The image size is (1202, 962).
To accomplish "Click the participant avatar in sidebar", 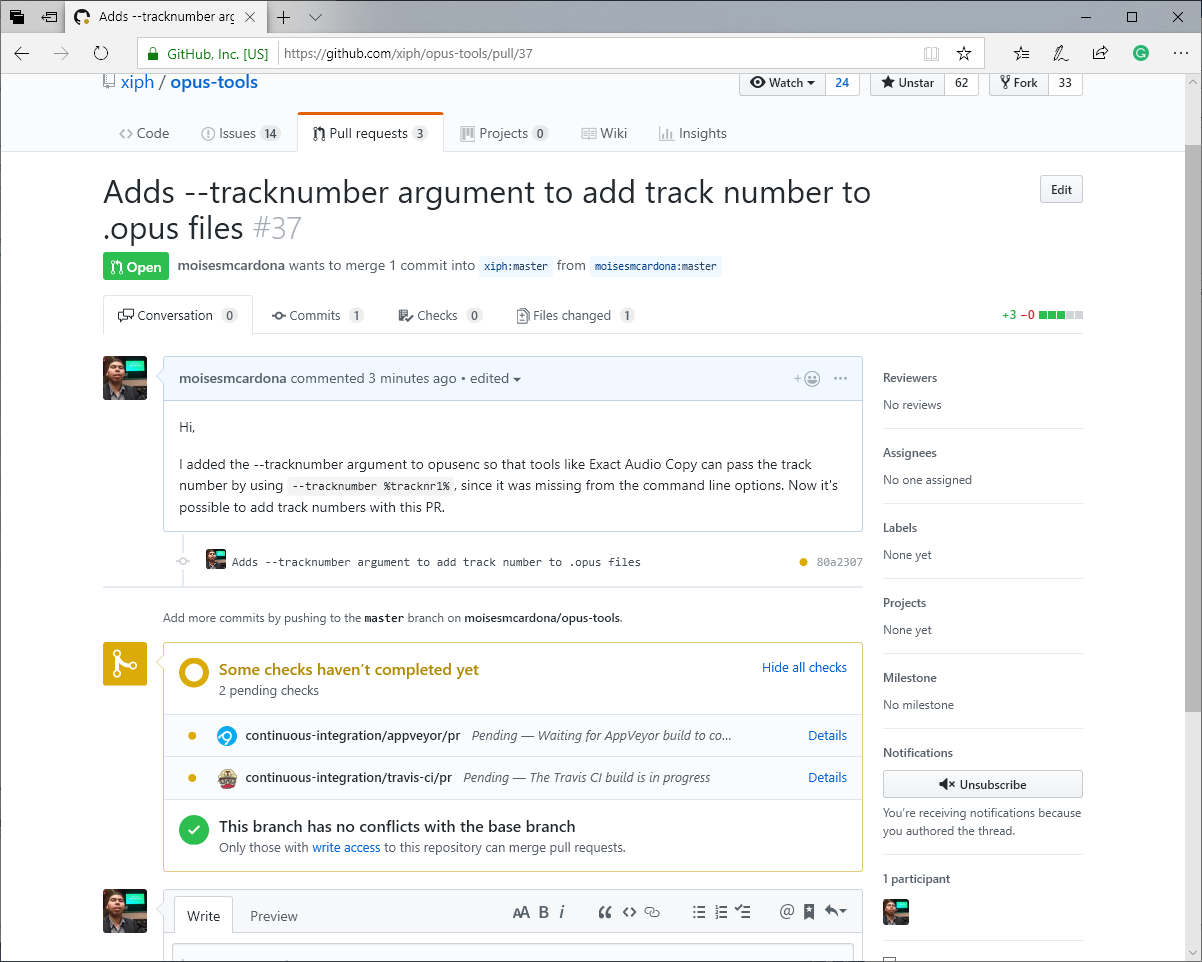I will click(x=896, y=911).
